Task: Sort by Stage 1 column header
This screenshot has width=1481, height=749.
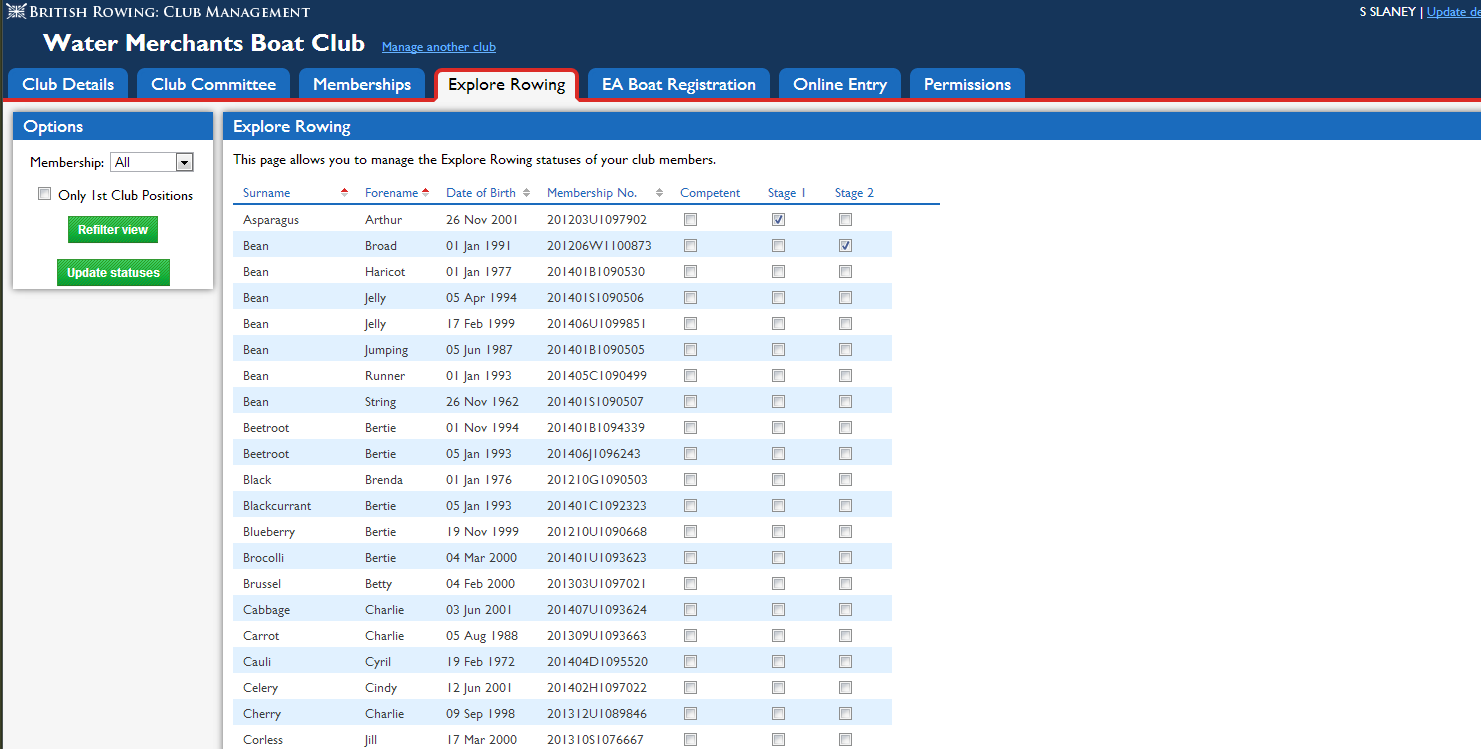Action: (787, 193)
